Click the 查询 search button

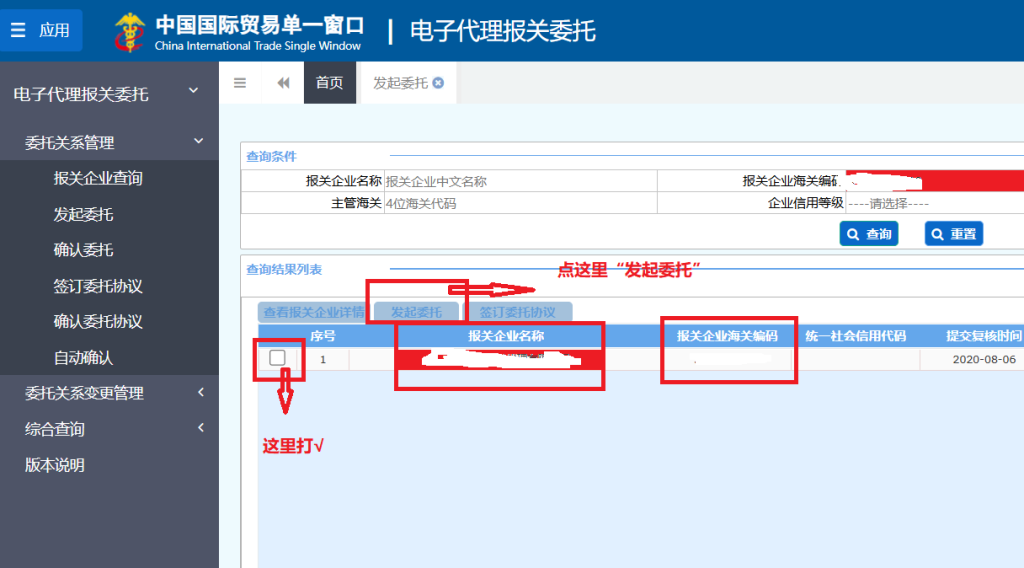(x=869, y=234)
